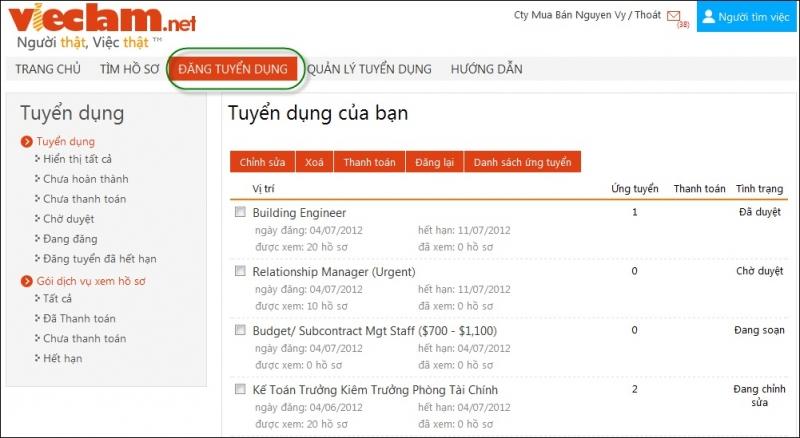
Task: Open Danh sách ứng tuyển list
Action: click(522, 162)
